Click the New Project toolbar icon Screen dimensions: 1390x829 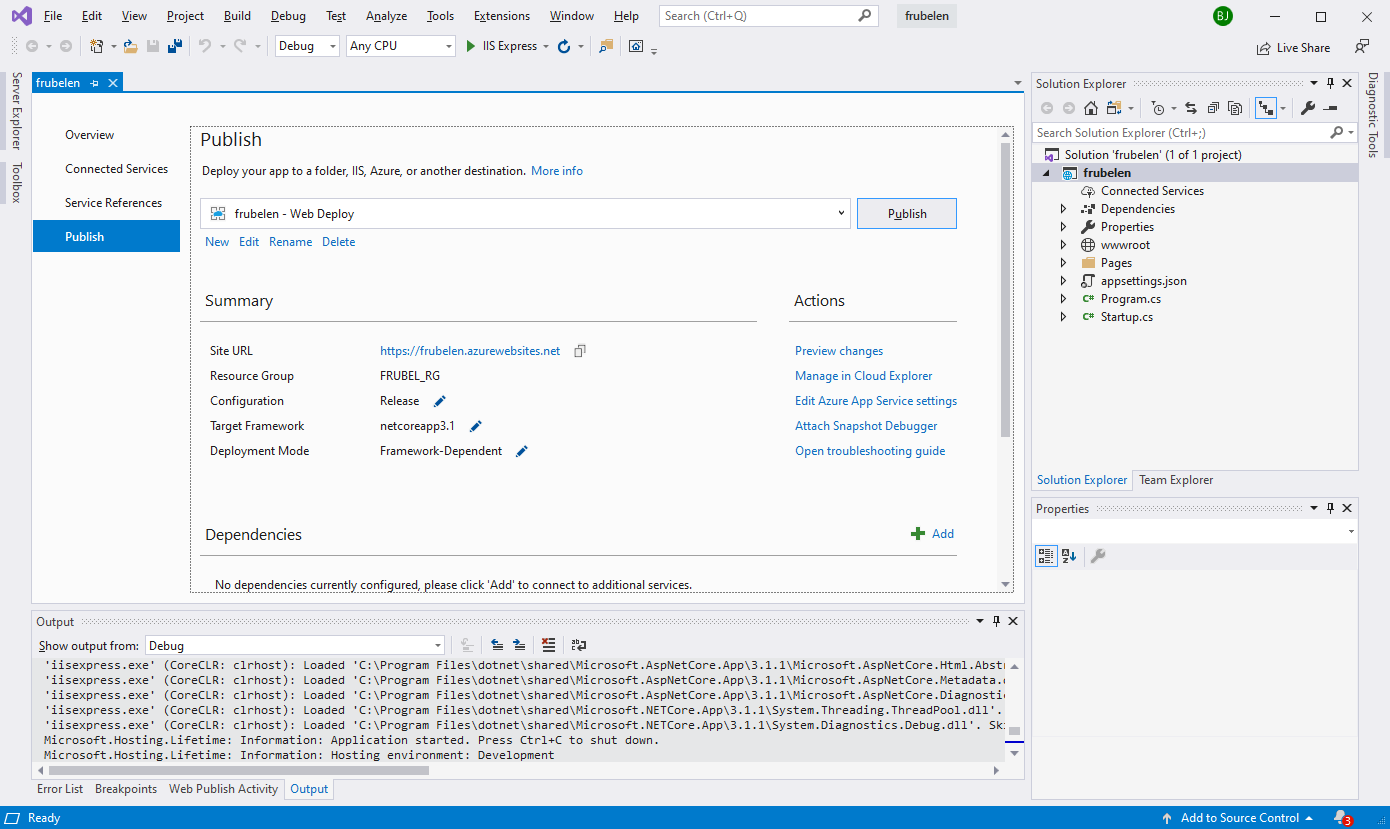click(x=96, y=46)
